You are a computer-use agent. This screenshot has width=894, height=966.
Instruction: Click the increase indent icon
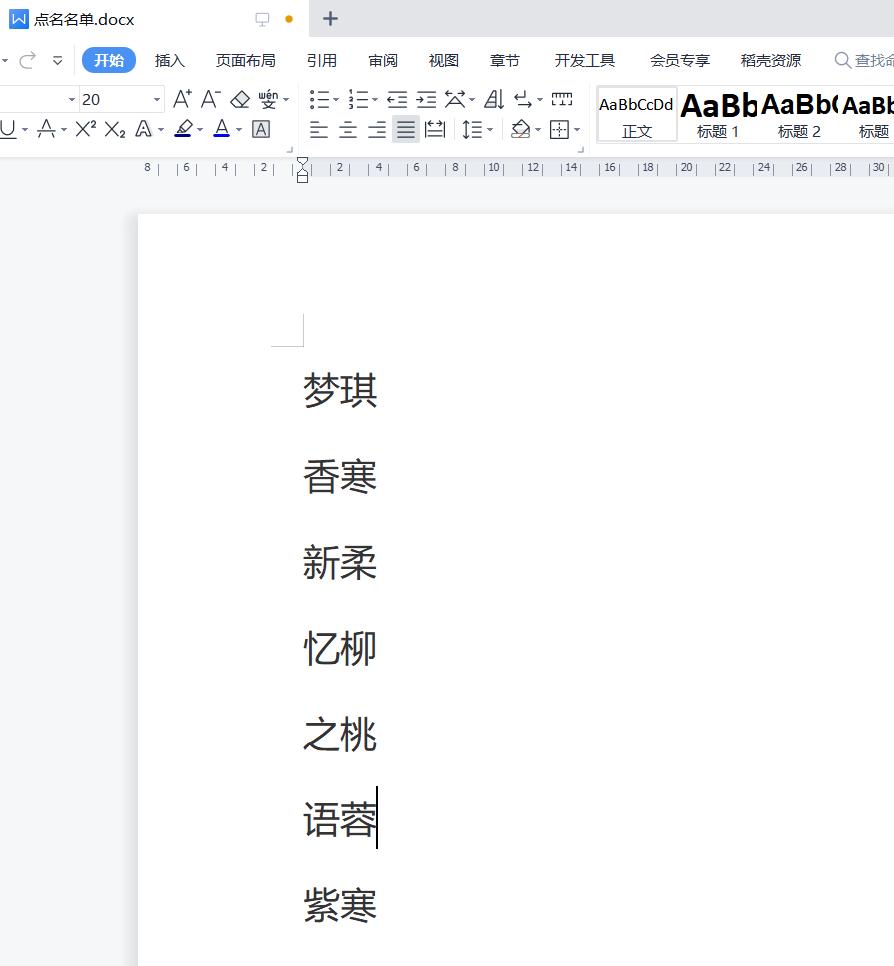tap(426, 99)
